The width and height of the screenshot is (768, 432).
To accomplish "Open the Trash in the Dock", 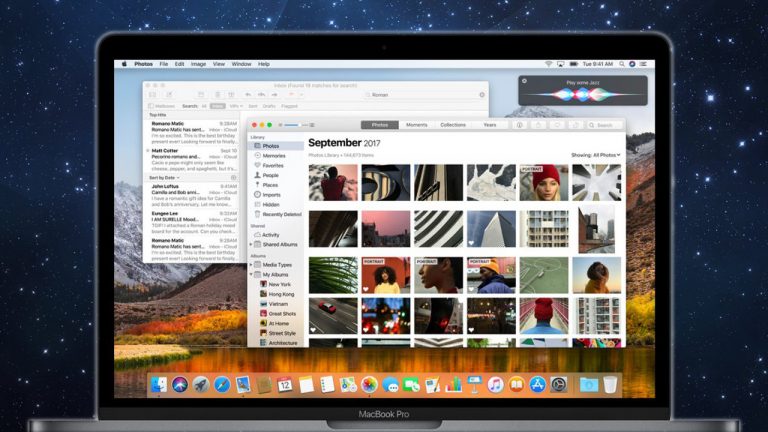I will [x=610, y=384].
